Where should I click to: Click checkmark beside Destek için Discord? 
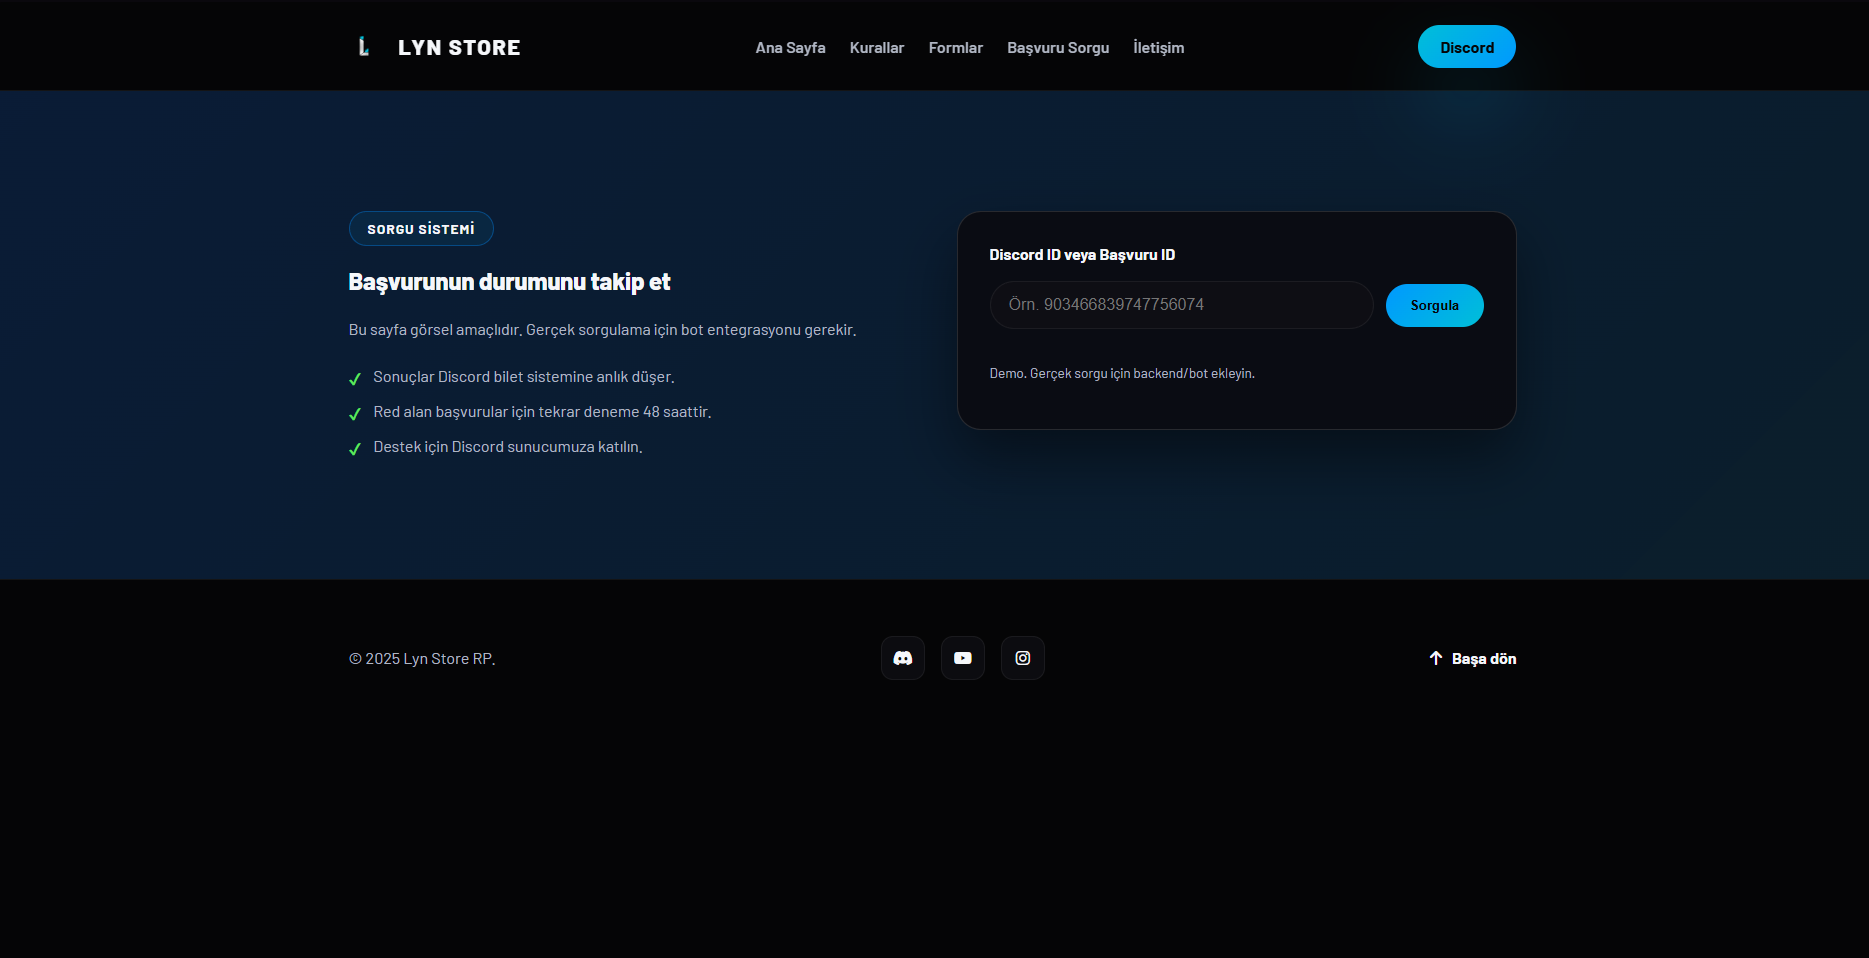click(x=355, y=449)
